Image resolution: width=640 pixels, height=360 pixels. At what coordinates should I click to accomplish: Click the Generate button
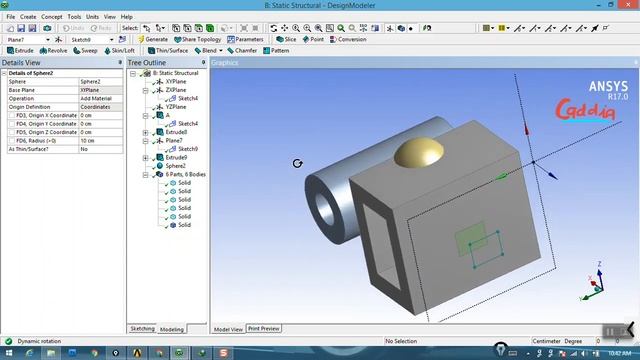pyautogui.click(x=153, y=40)
